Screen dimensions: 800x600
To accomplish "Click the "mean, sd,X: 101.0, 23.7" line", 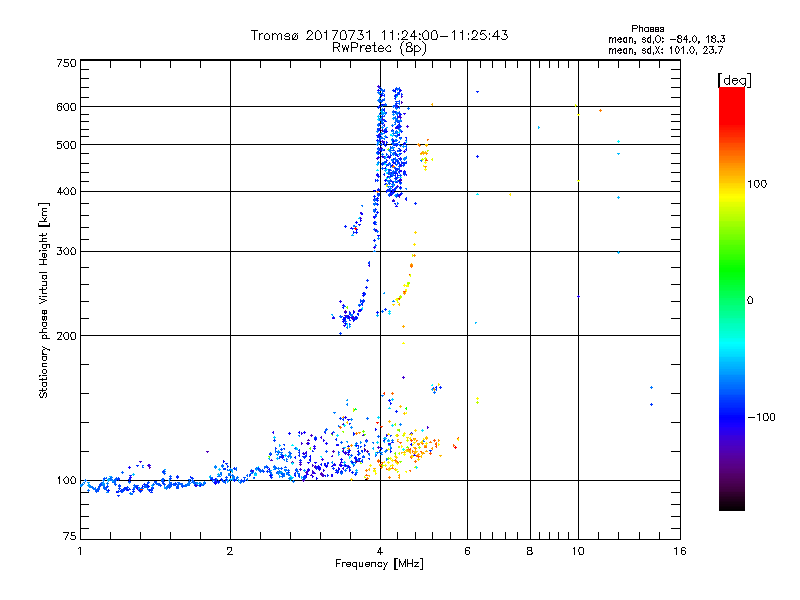I will tap(665, 50).
